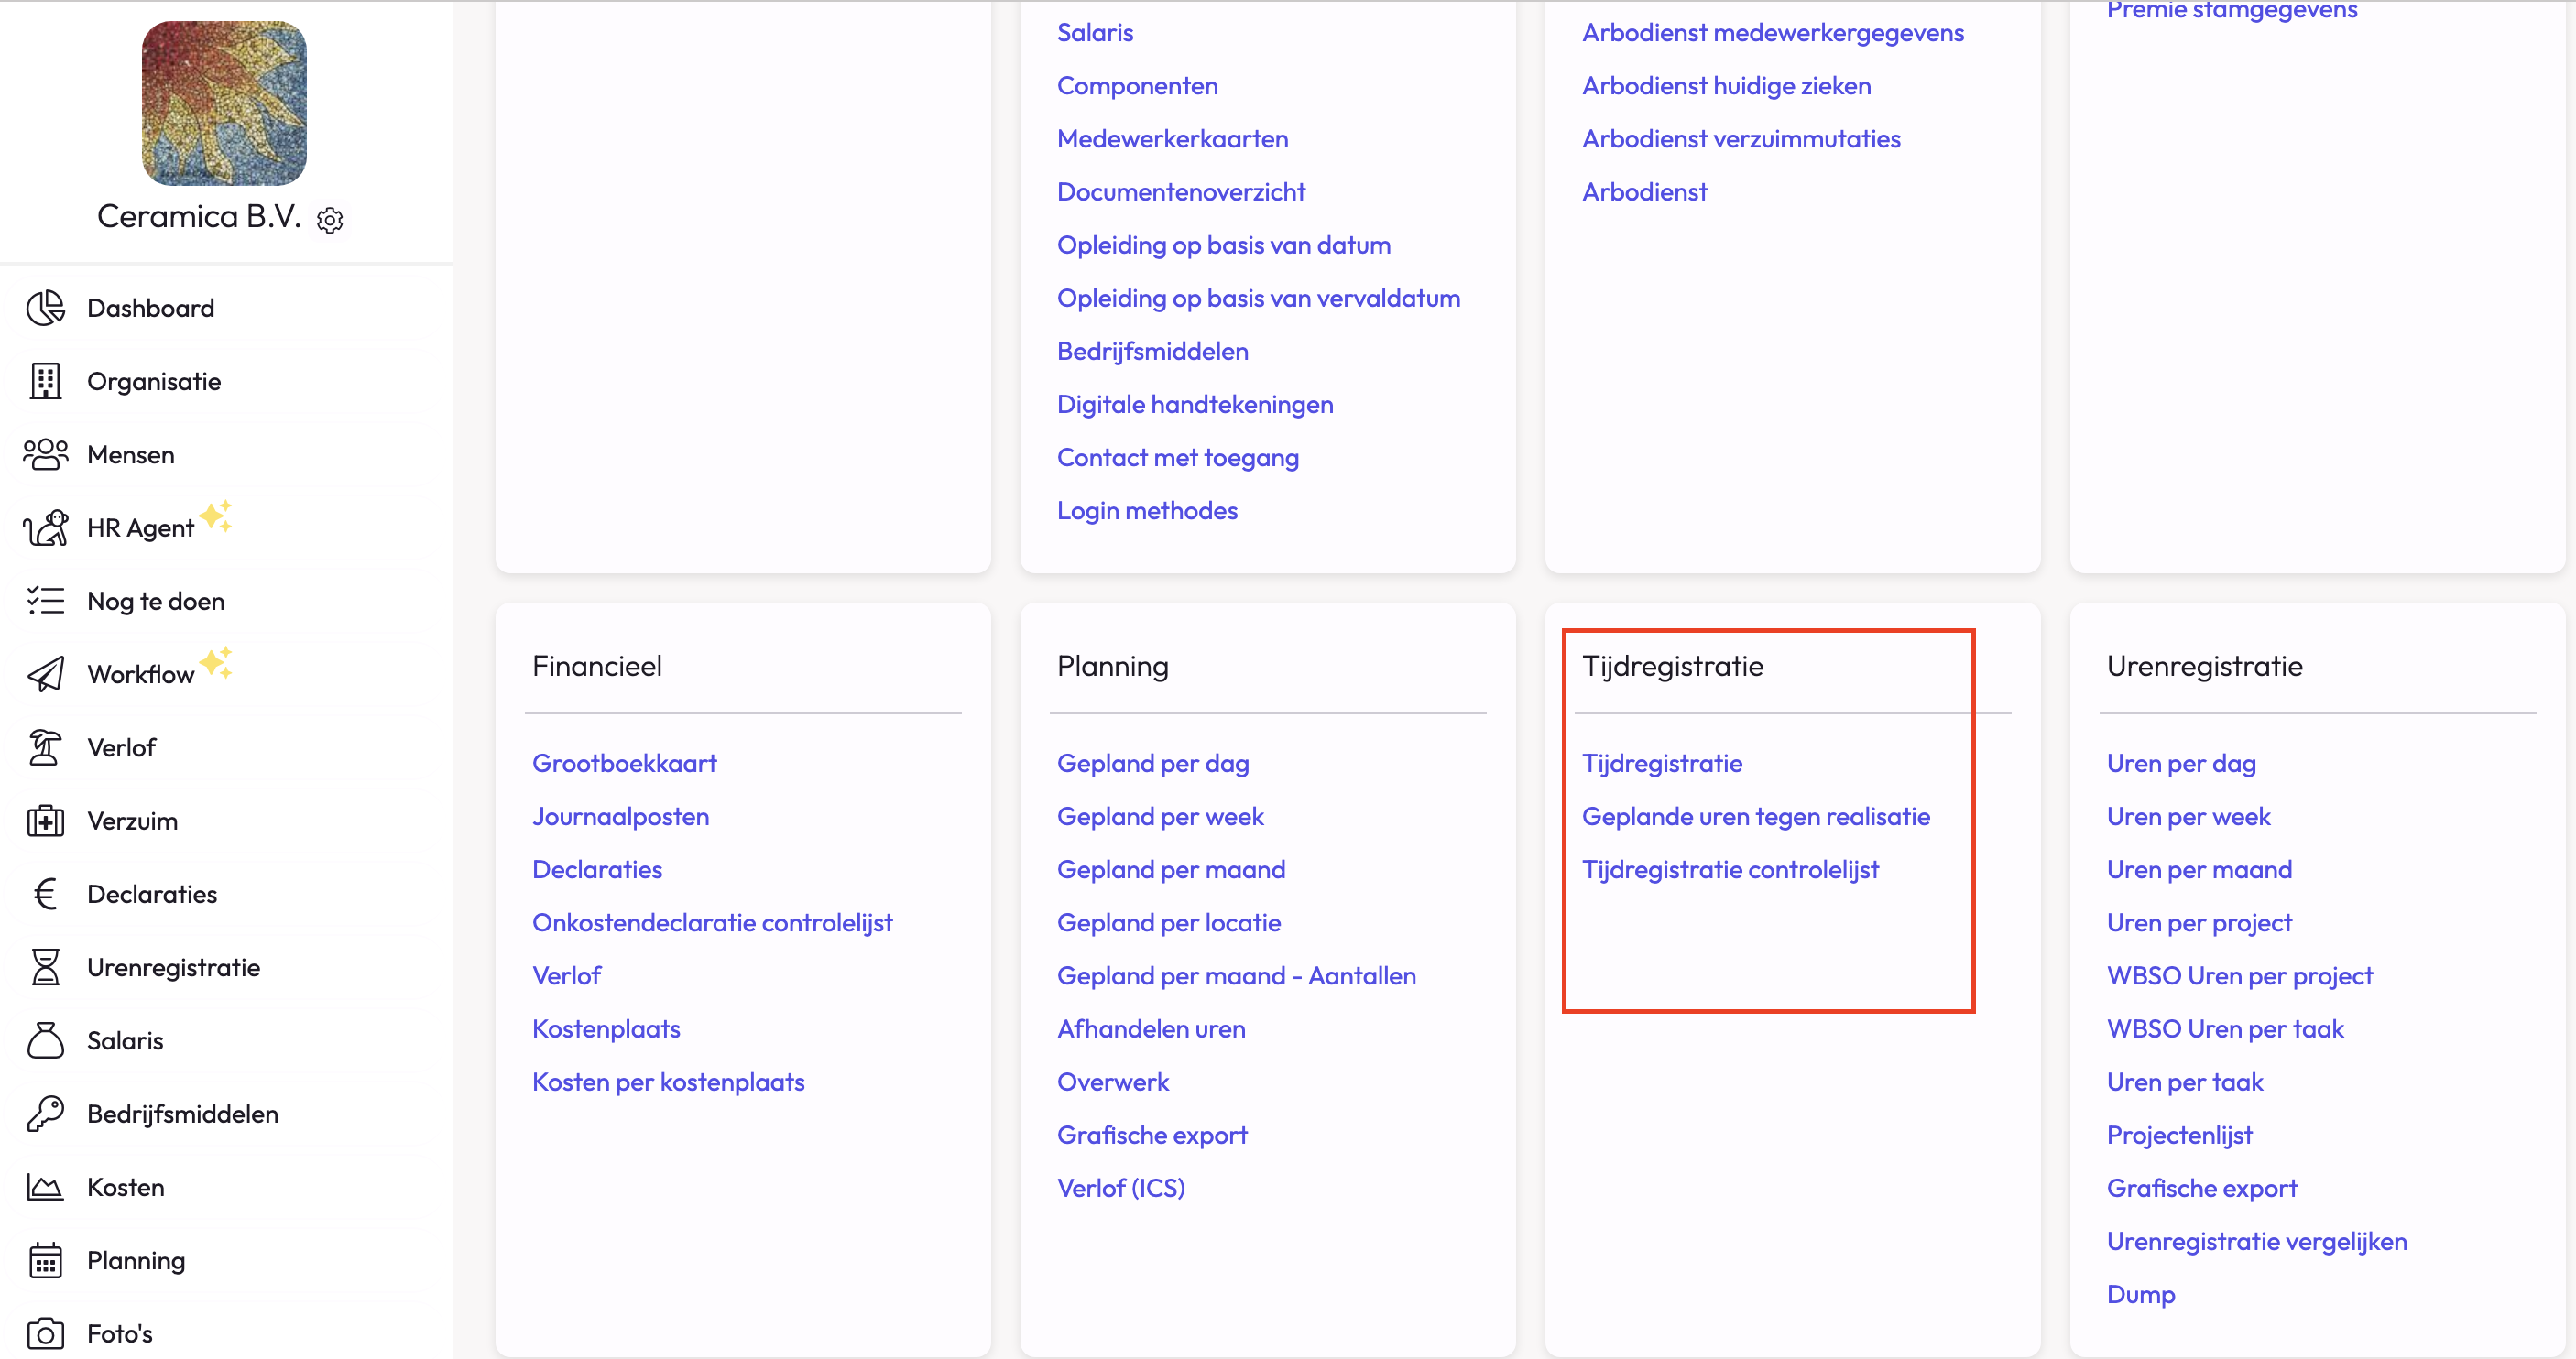This screenshot has height=1359, width=2576.
Task: Open Dashboard via its pie chart icon
Action: [x=45, y=308]
